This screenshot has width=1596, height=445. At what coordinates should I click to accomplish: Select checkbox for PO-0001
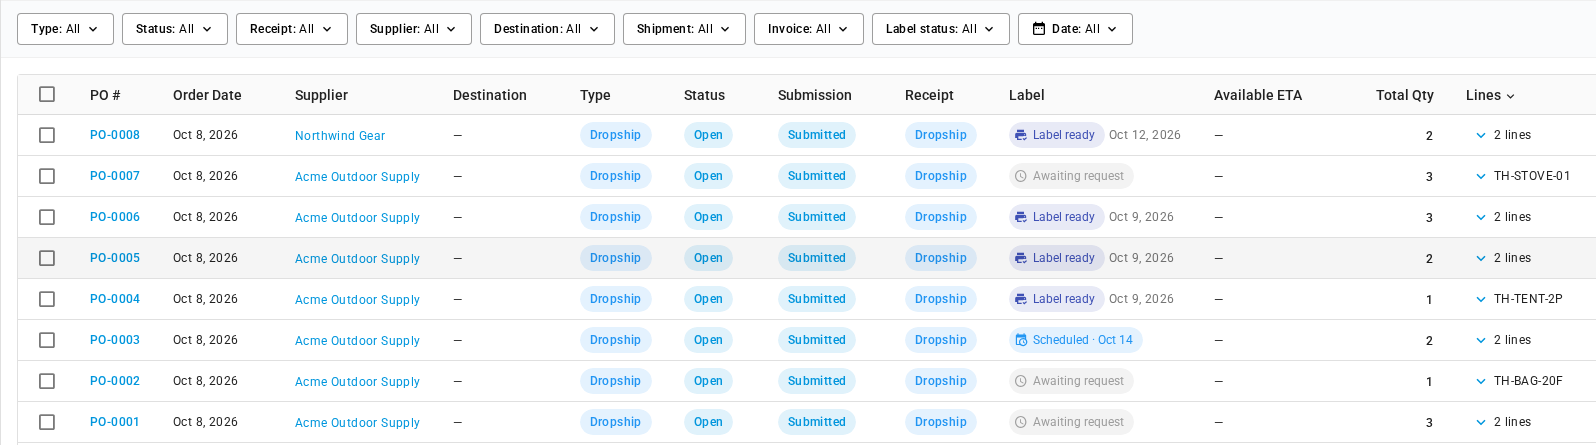pos(47,422)
